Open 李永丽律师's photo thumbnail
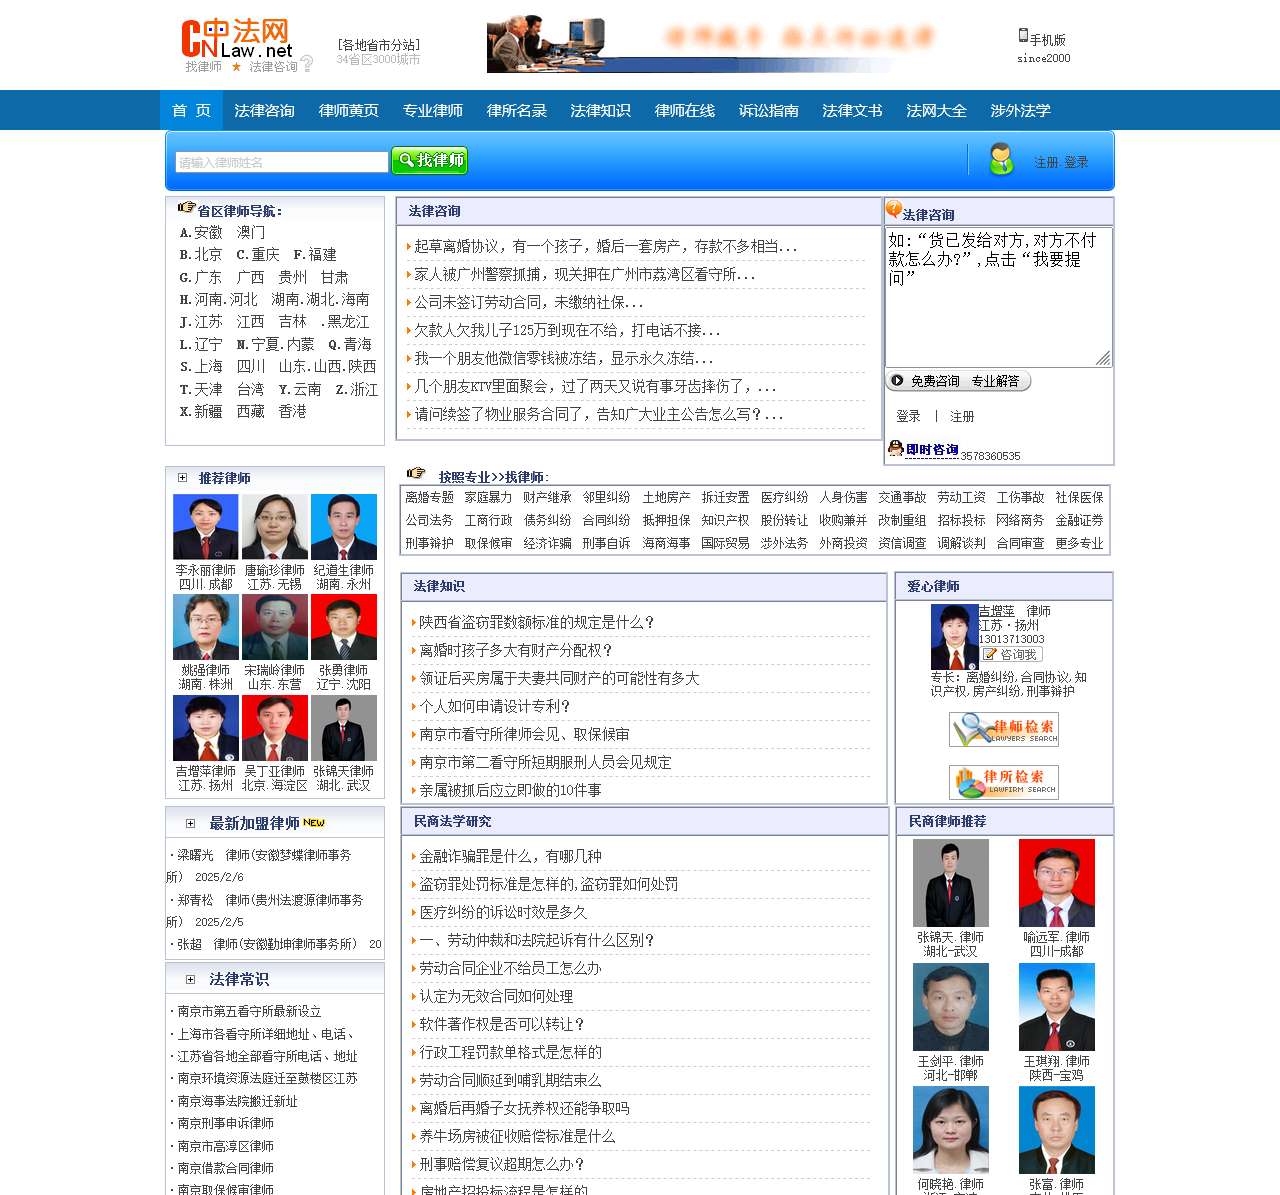Image resolution: width=1280 pixels, height=1195 pixels. point(206,527)
